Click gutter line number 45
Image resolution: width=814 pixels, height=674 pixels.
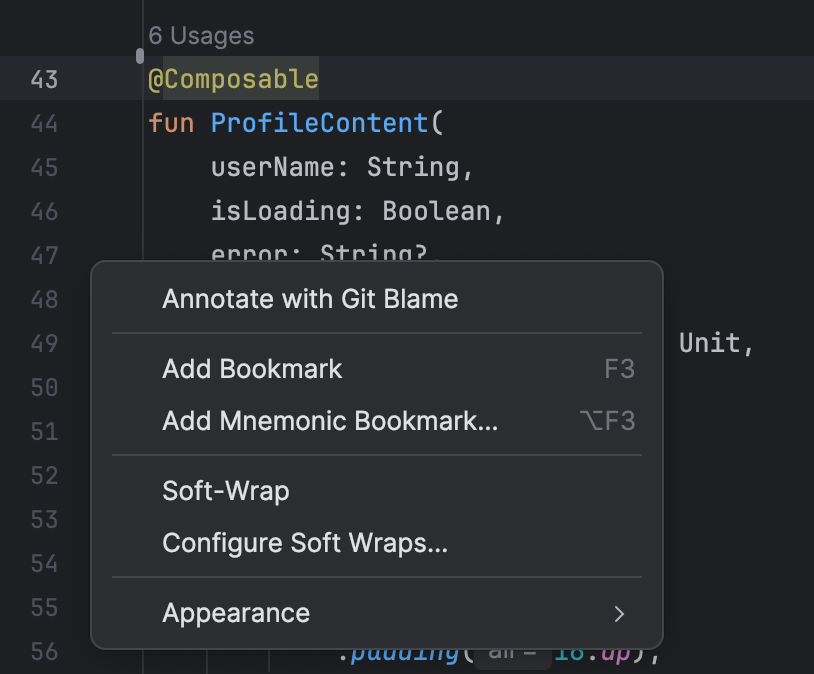click(44, 168)
